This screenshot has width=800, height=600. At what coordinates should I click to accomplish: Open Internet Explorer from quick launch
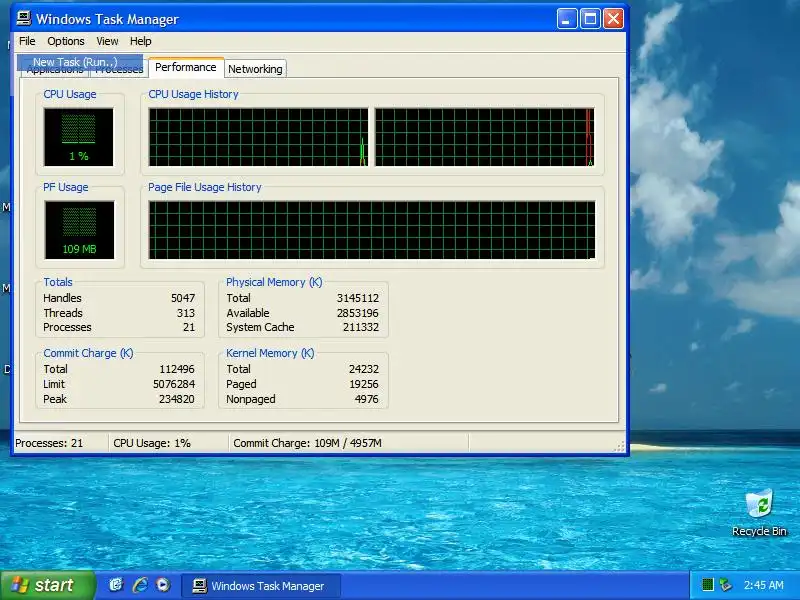click(x=140, y=585)
